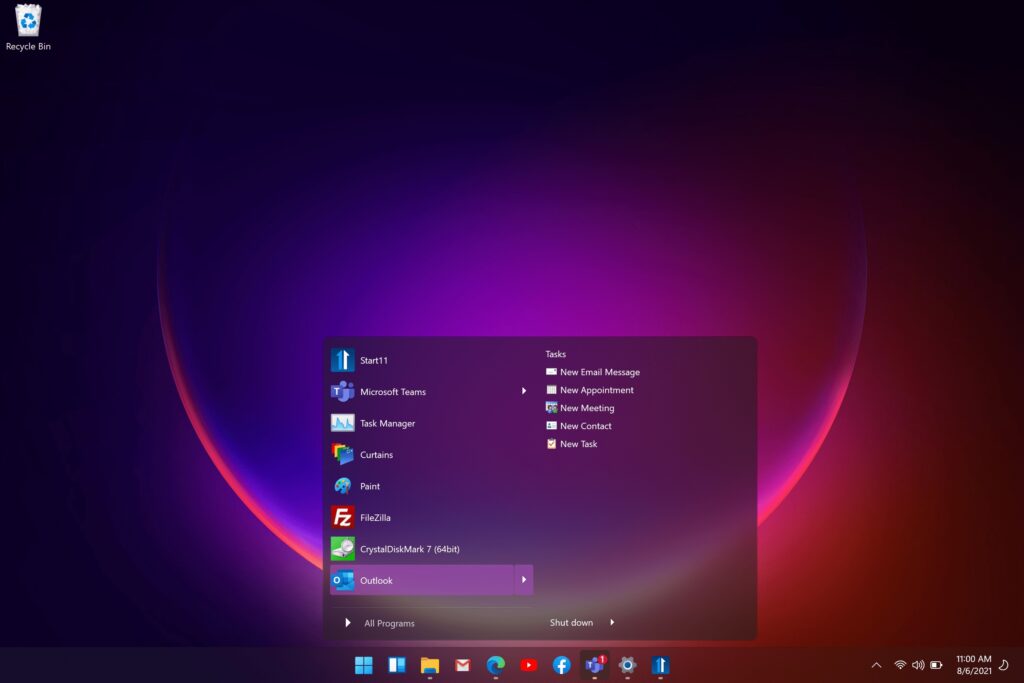Click the Shut down button
The height and width of the screenshot is (683, 1024).
click(571, 622)
